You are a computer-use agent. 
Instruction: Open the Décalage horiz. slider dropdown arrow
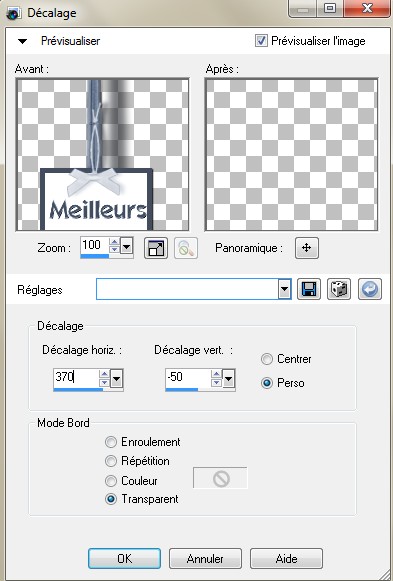click(116, 379)
